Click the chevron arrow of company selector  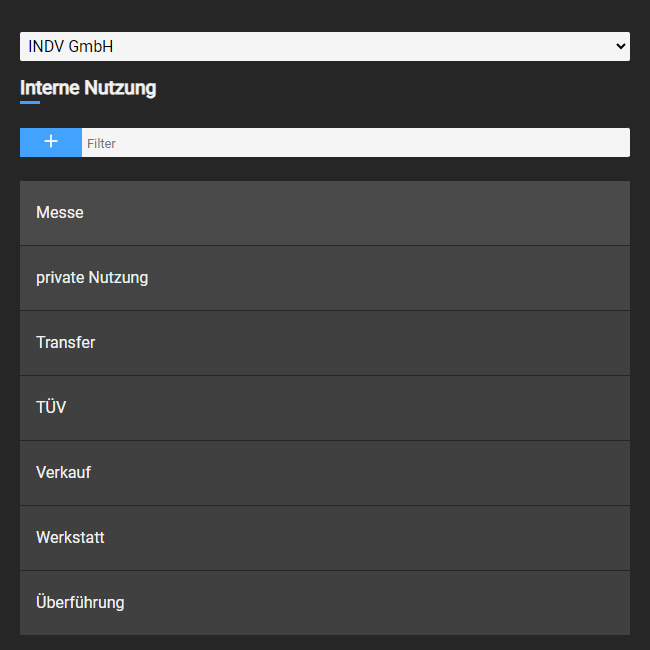point(620,46)
